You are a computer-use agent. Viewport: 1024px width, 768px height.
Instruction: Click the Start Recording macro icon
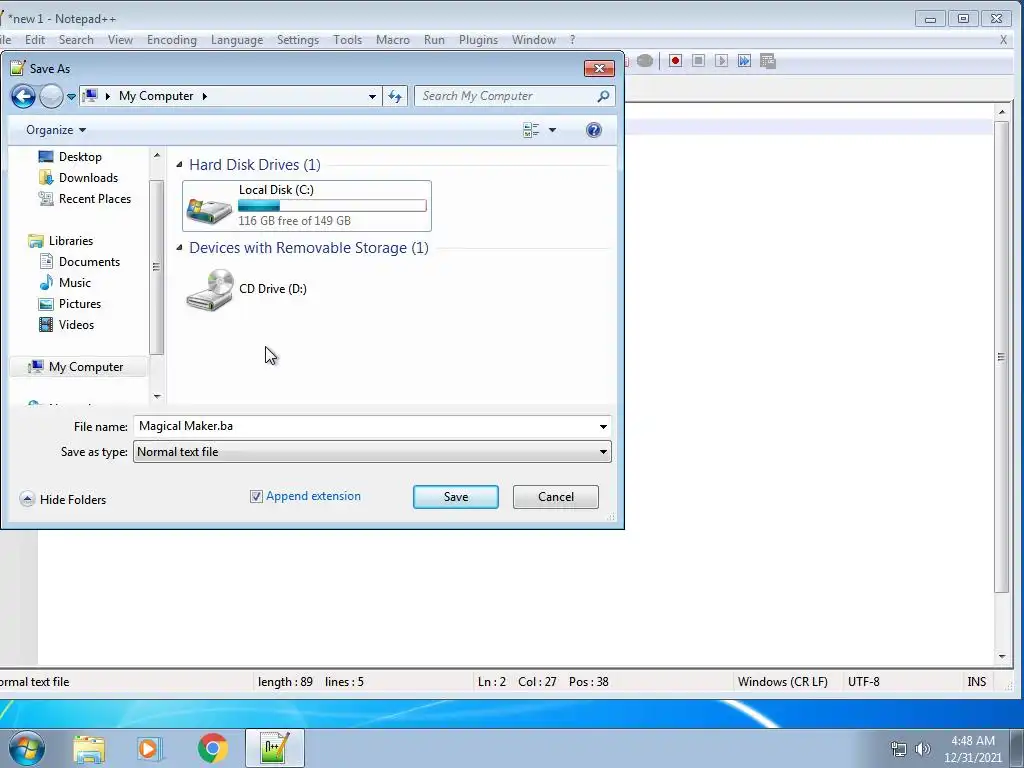(x=675, y=61)
